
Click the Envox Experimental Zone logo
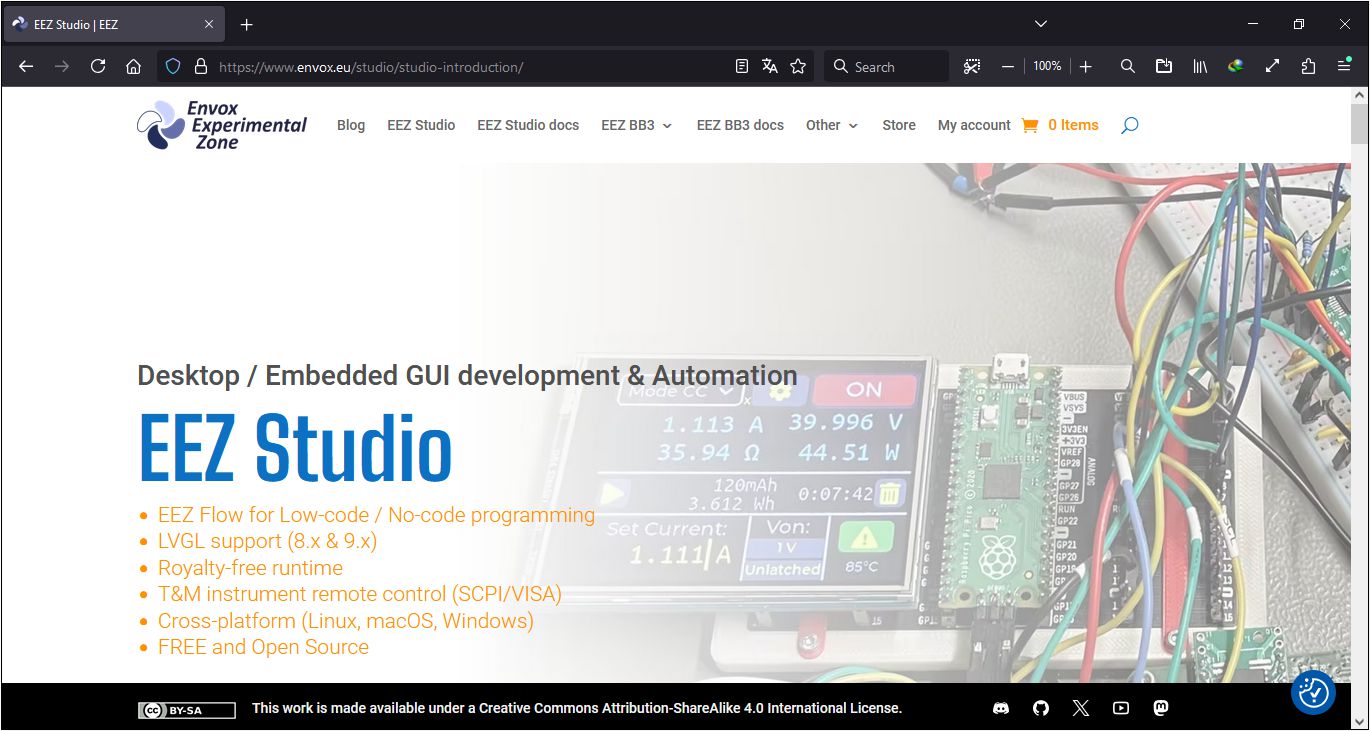pos(222,125)
